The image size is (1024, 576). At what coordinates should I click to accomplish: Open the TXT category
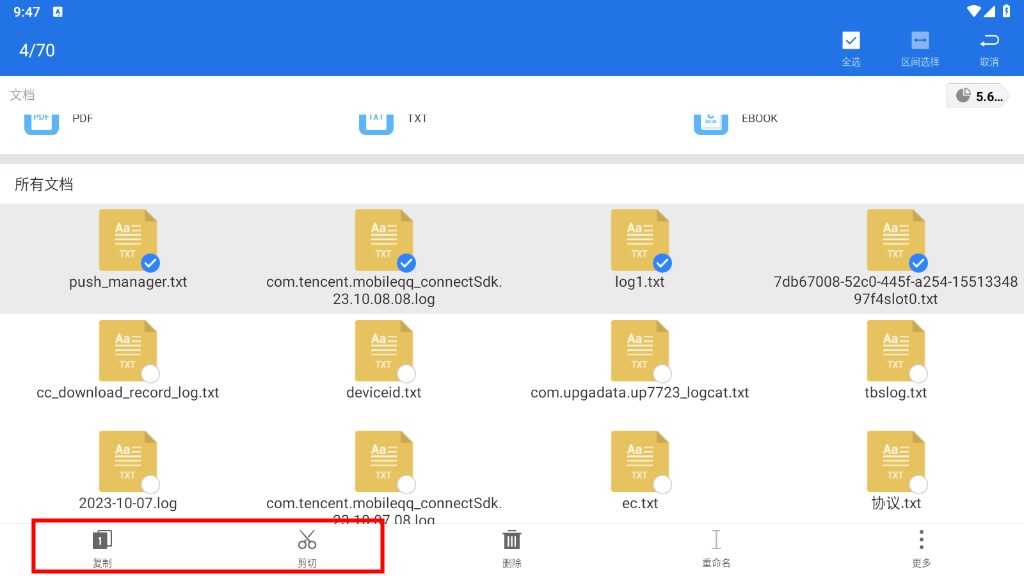click(377, 119)
